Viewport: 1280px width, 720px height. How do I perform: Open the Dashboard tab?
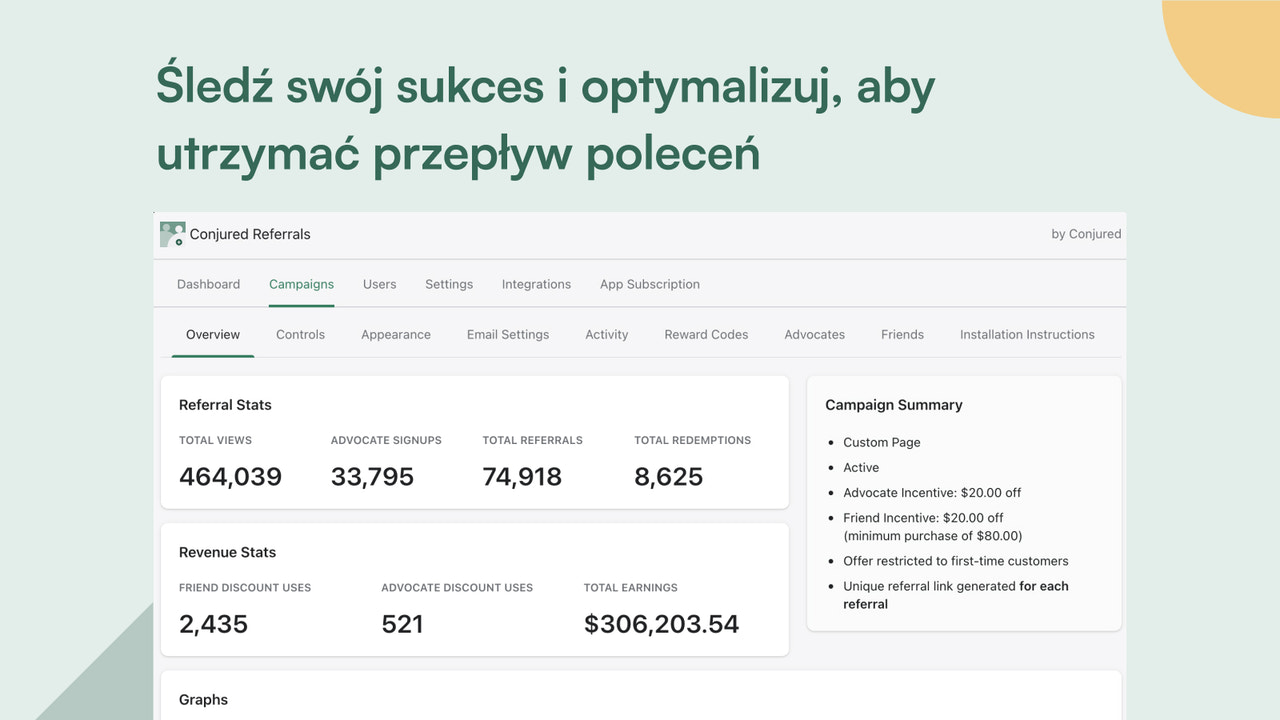(x=208, y=284)
